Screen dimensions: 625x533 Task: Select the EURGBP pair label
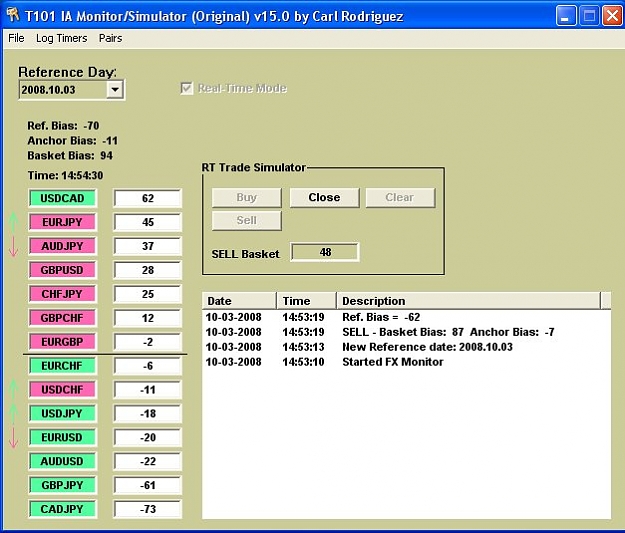tap(63, 342)
